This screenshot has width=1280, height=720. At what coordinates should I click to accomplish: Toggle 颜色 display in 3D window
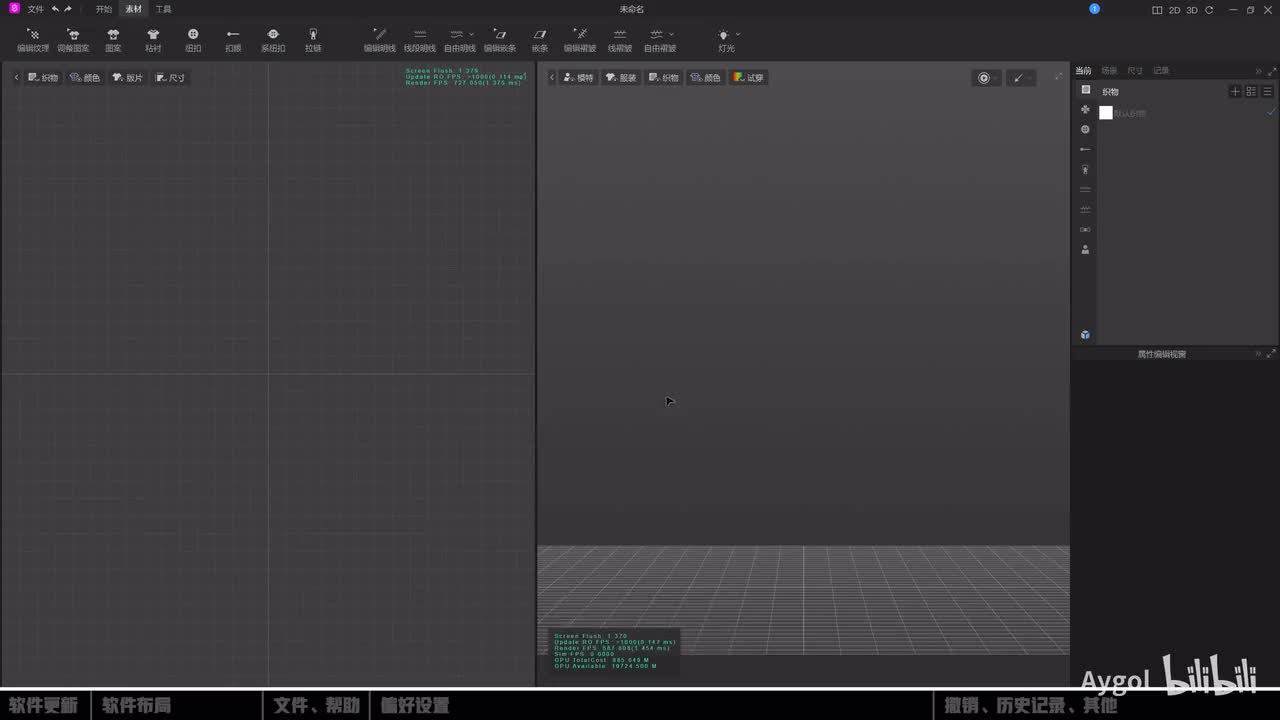(705, 77)
